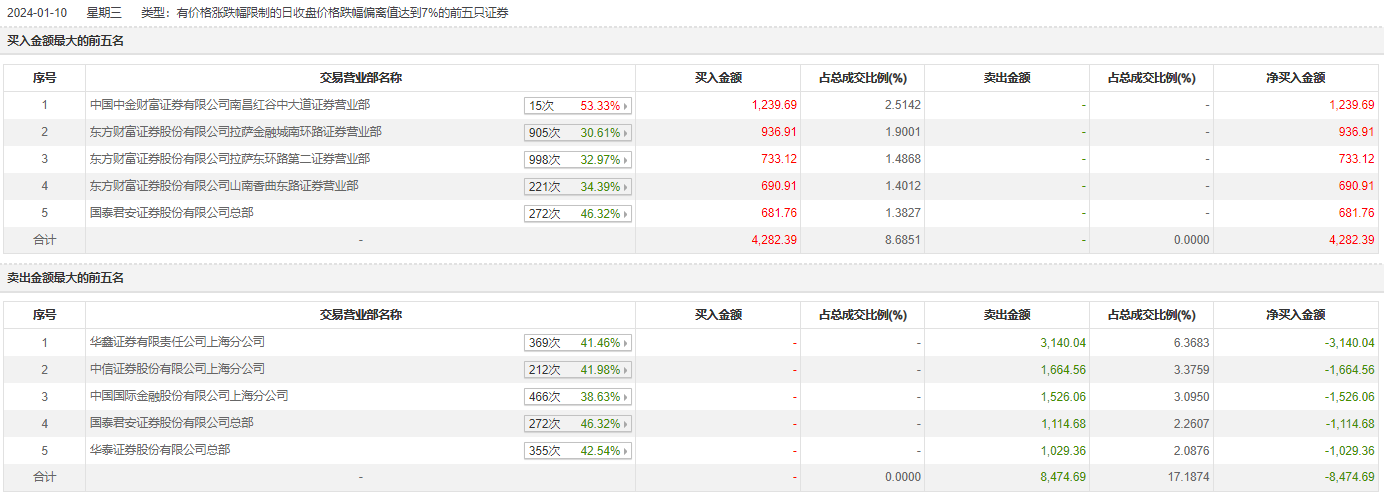Click 净买入金额 header in the sell table
Image resolution: width=1384 pixels, height=493 pixels.
tap(1295, 315)
